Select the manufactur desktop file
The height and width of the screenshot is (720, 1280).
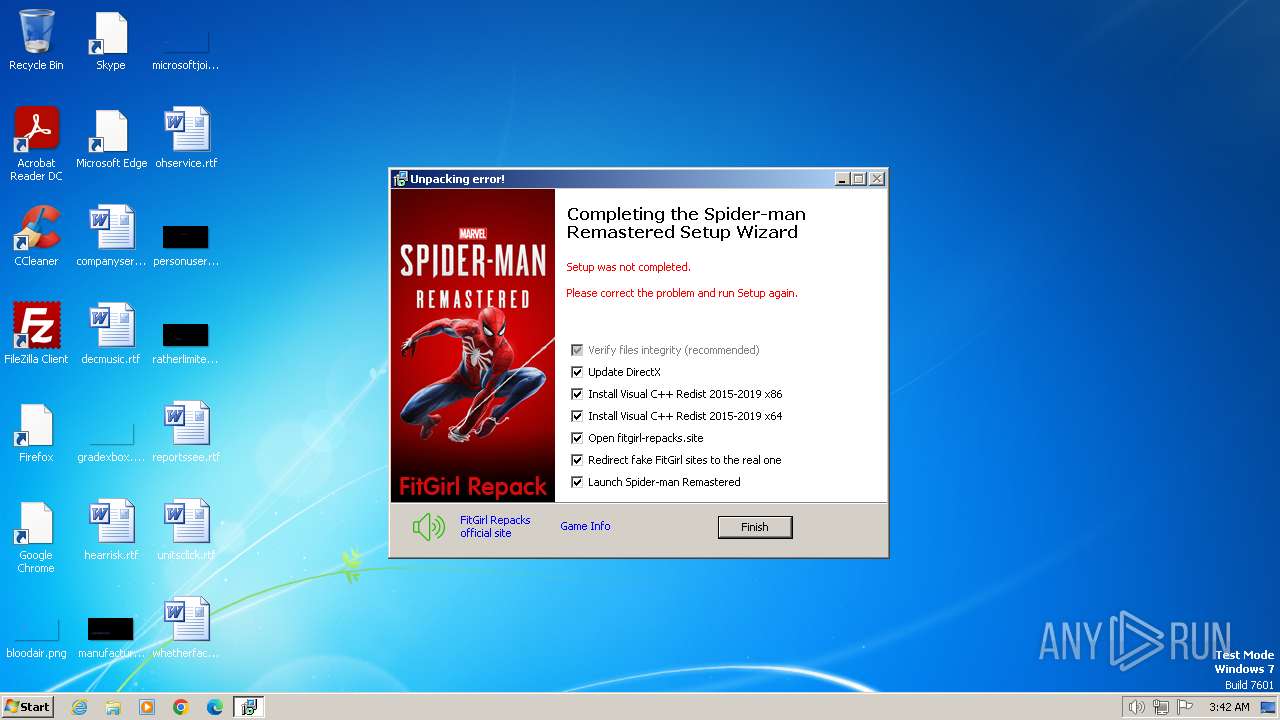tap(111, 636)
